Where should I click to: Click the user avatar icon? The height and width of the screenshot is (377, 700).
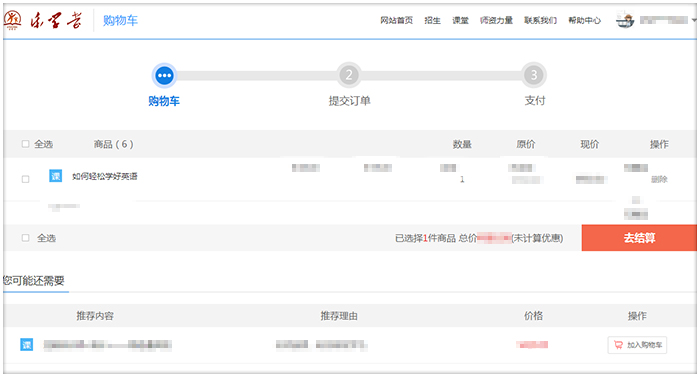click(x=625, y=20)
